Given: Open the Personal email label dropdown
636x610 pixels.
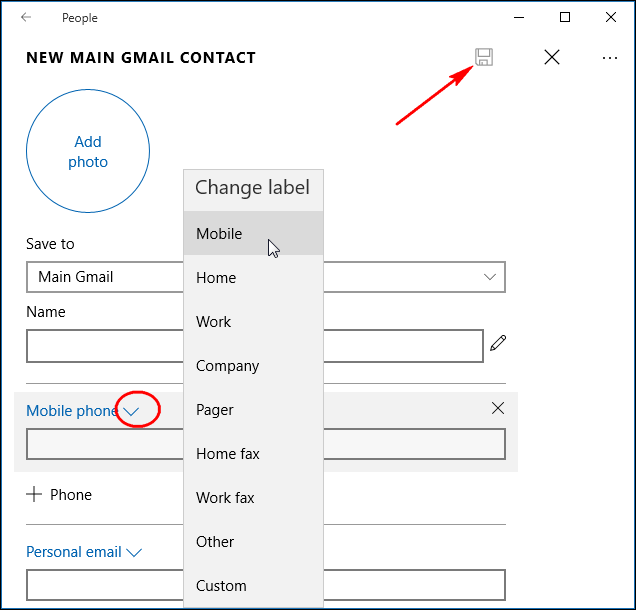Looking at the screenshot, I should click(84, 552).
